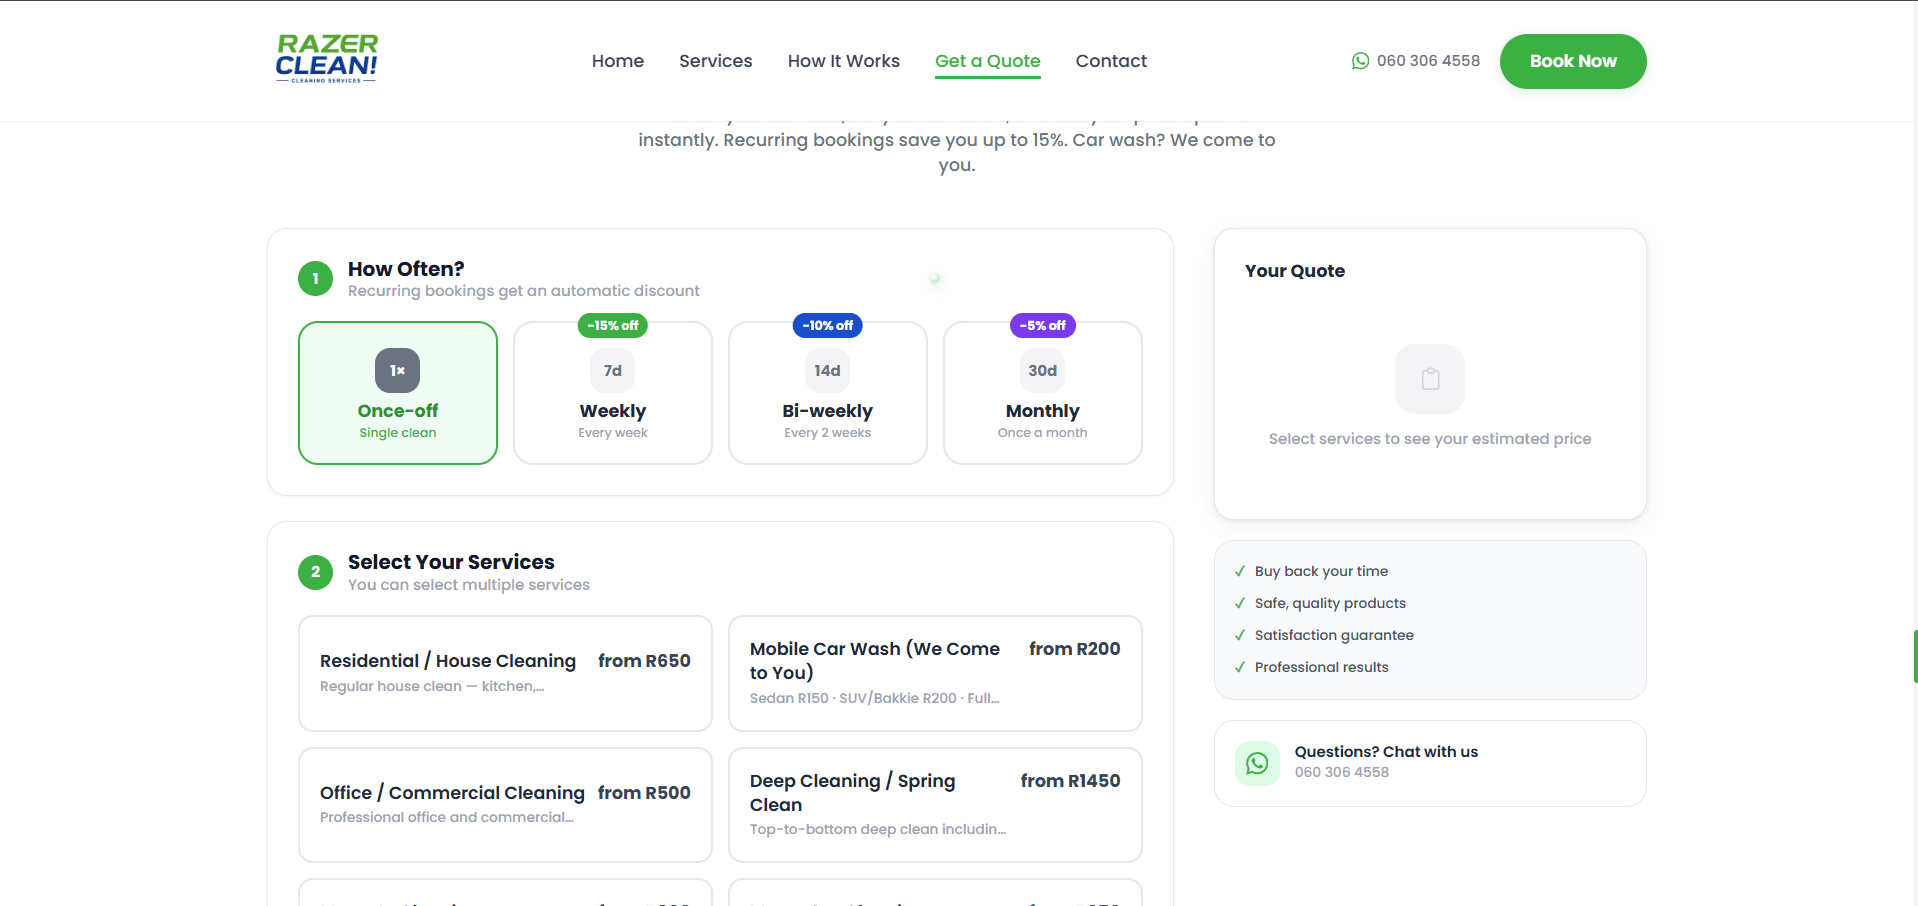Pick the Bi-weekly frequency option
Viewport: 1918px width, 906px height.
coord(828,393)
